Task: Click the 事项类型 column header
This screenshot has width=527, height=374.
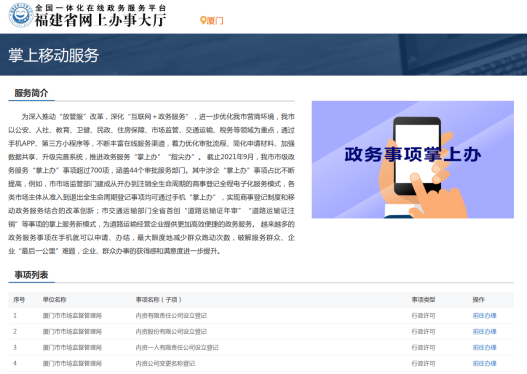Action: tap(423, 299)
